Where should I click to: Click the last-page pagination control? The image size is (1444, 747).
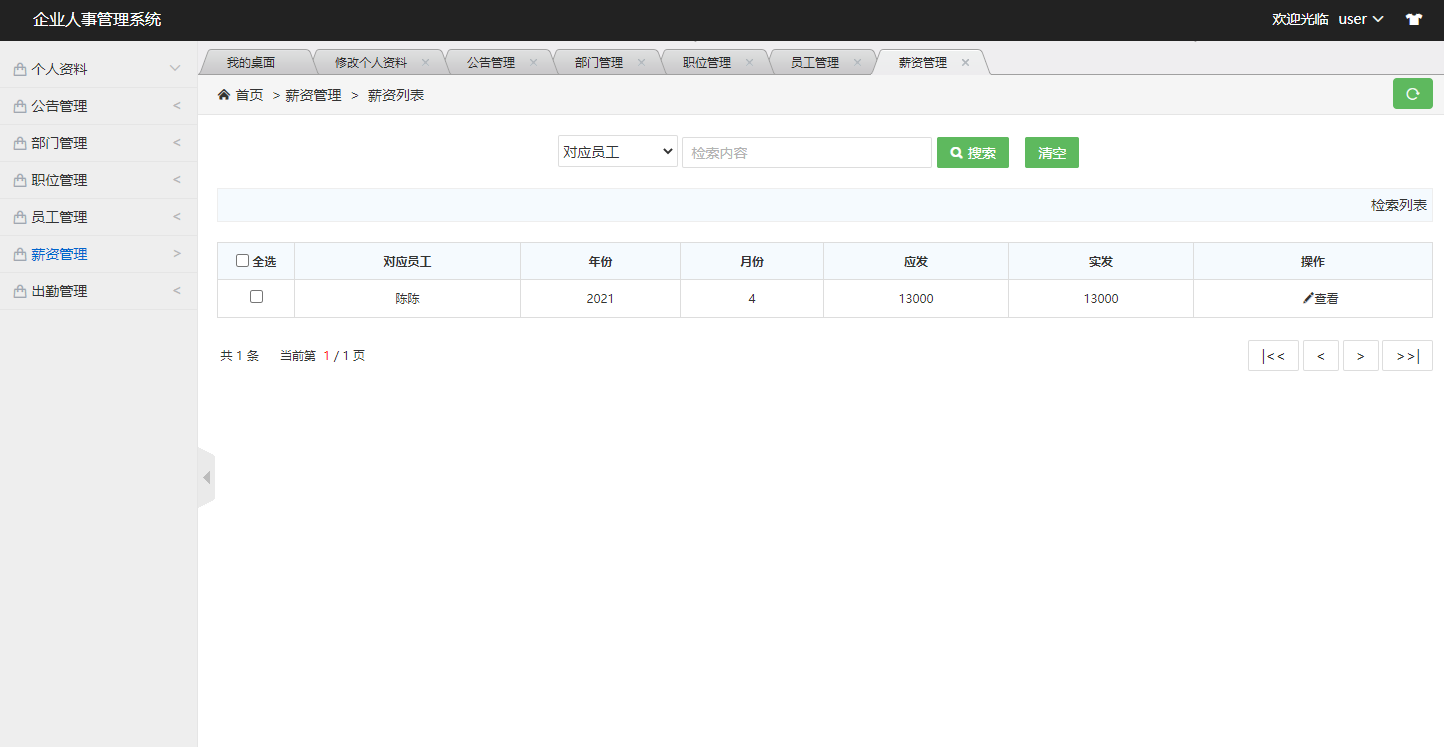point(1407,355)
